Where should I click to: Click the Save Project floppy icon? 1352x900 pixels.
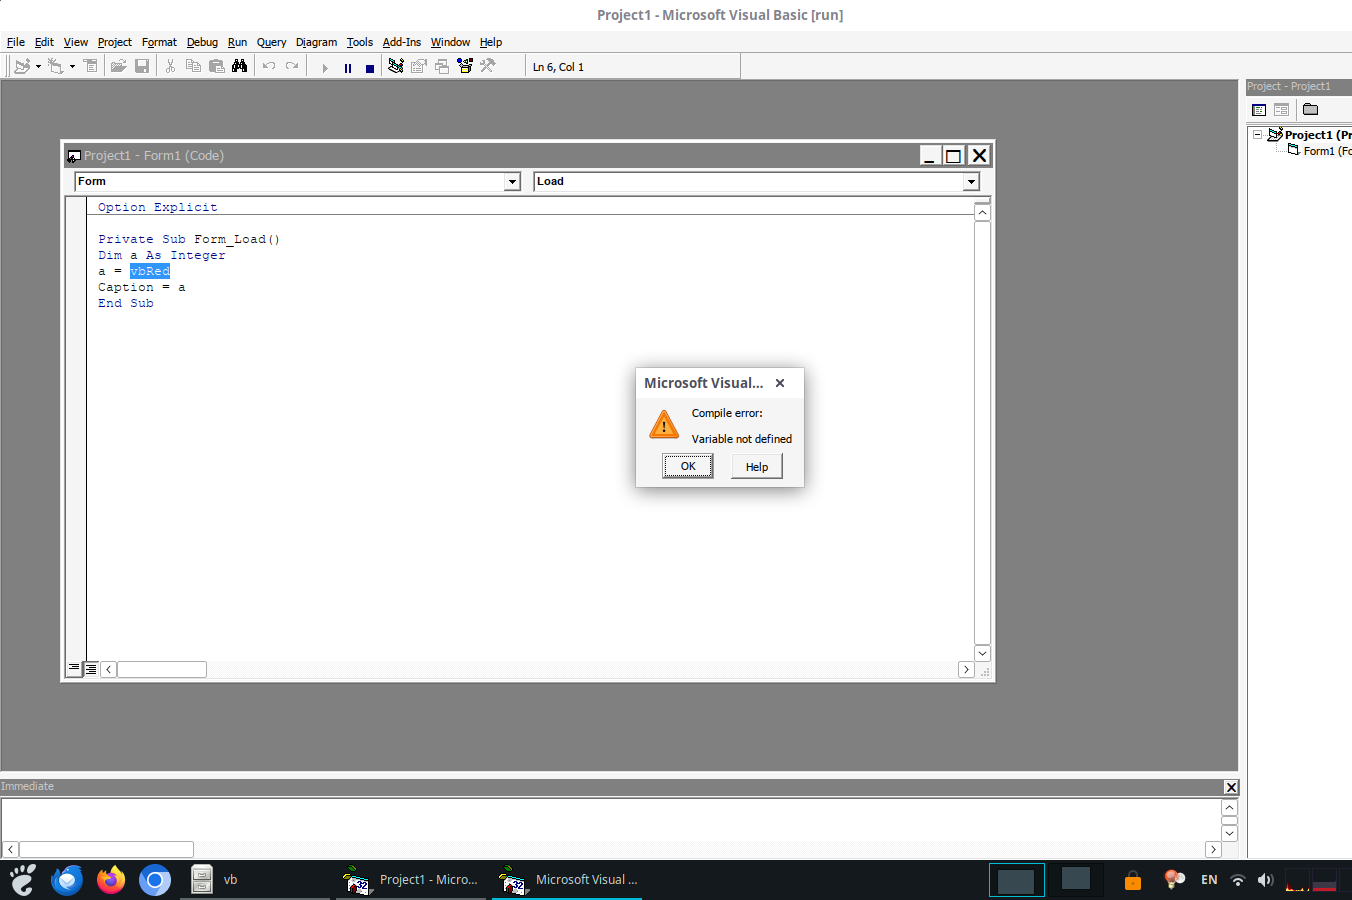coord(142,66)
